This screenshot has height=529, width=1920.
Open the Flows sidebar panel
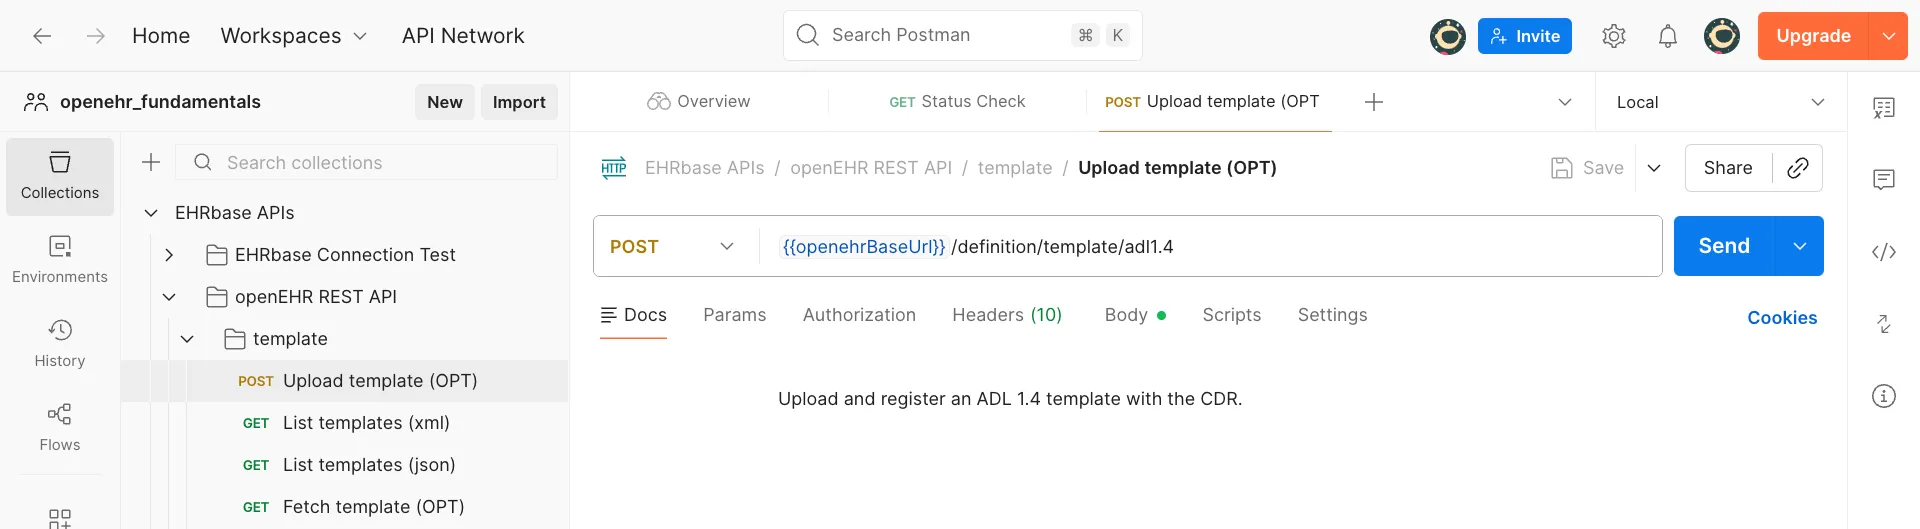pyautogui.click(x=60, y=428)
